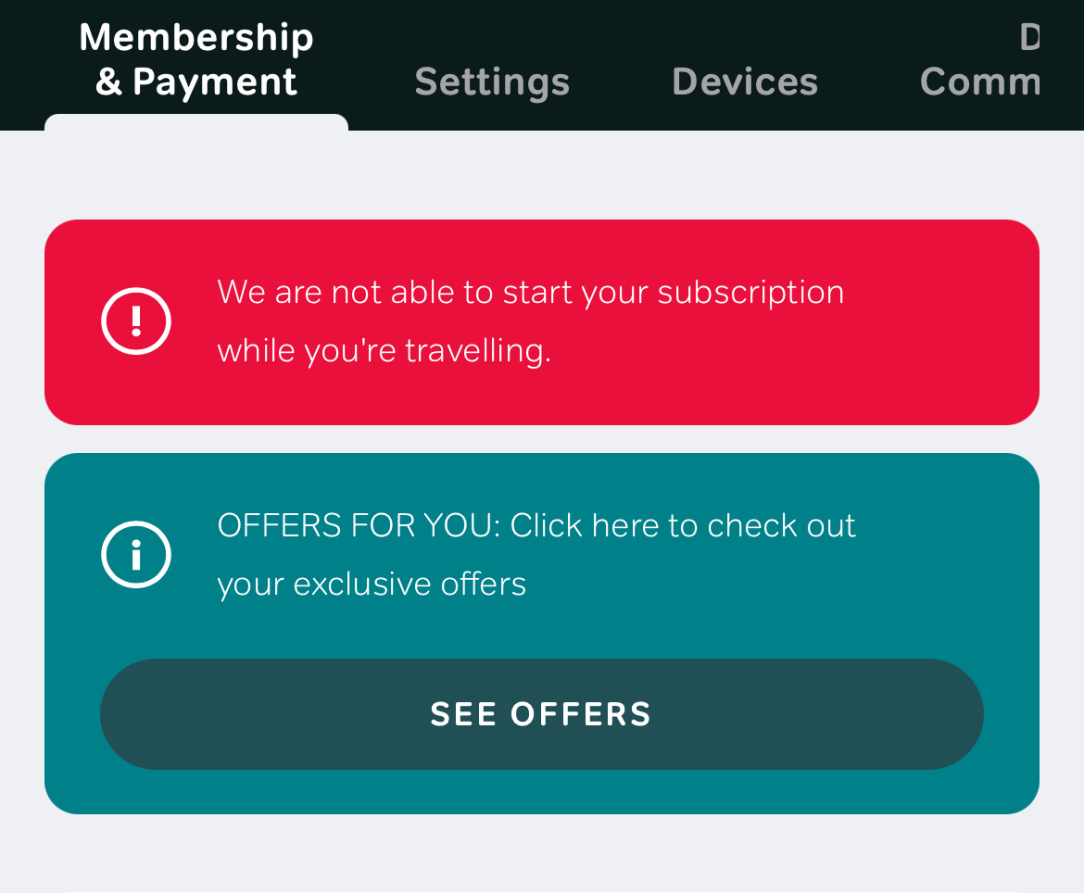Click the subscription travelling error message text
Image resolution: width=1084 pixels, height=893 pixels.
tap(530, 321)
